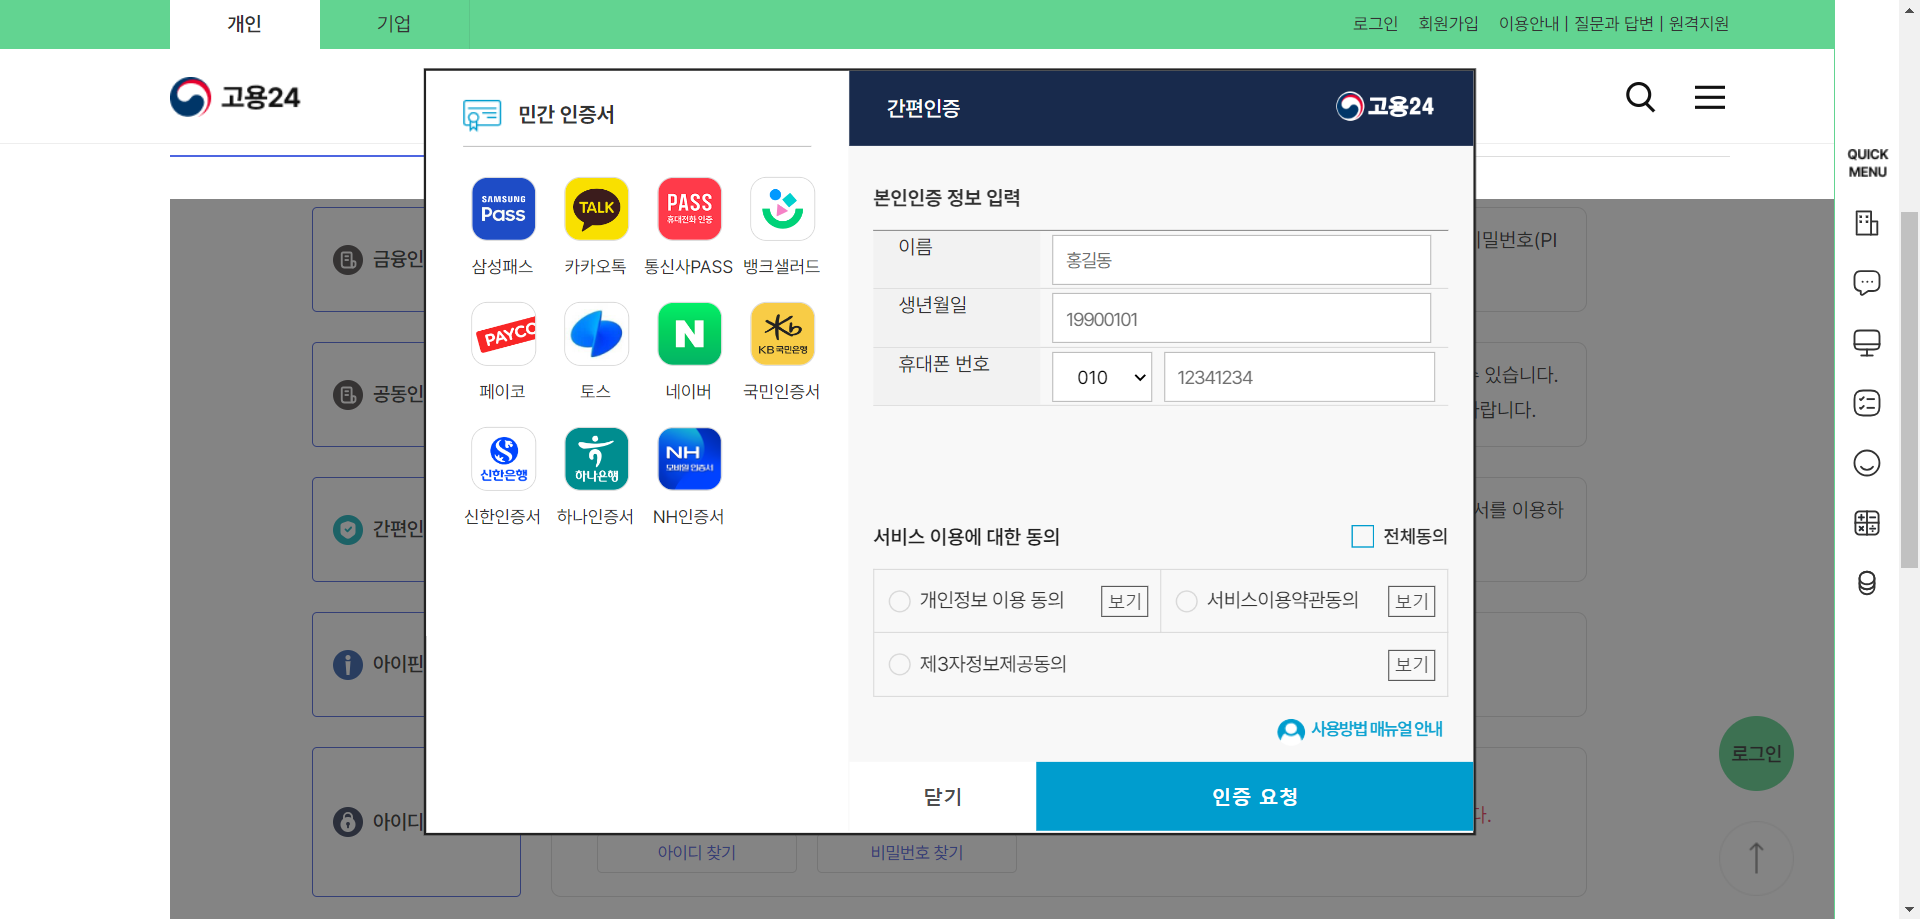Click the 이름 input field
Screen dimensions: 1920x919
(x=1241, y=260)
